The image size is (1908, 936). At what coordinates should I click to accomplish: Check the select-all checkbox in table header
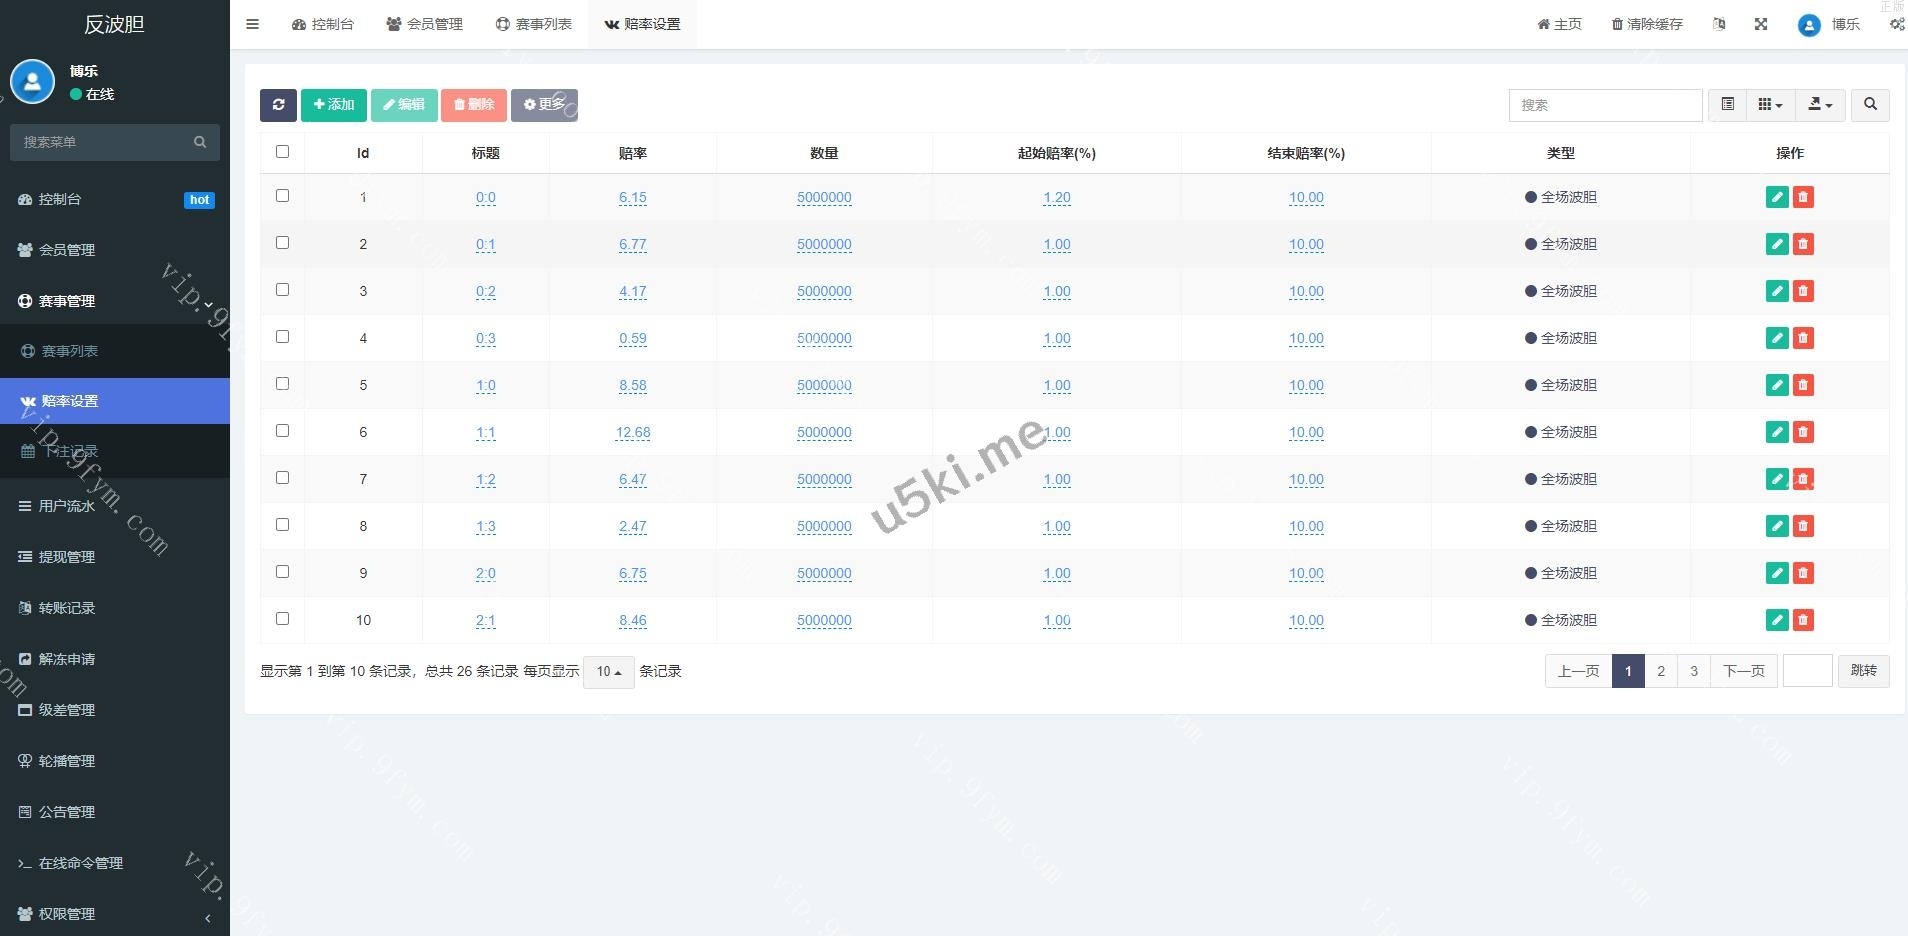pyautogui.click(x=282, y=152)
